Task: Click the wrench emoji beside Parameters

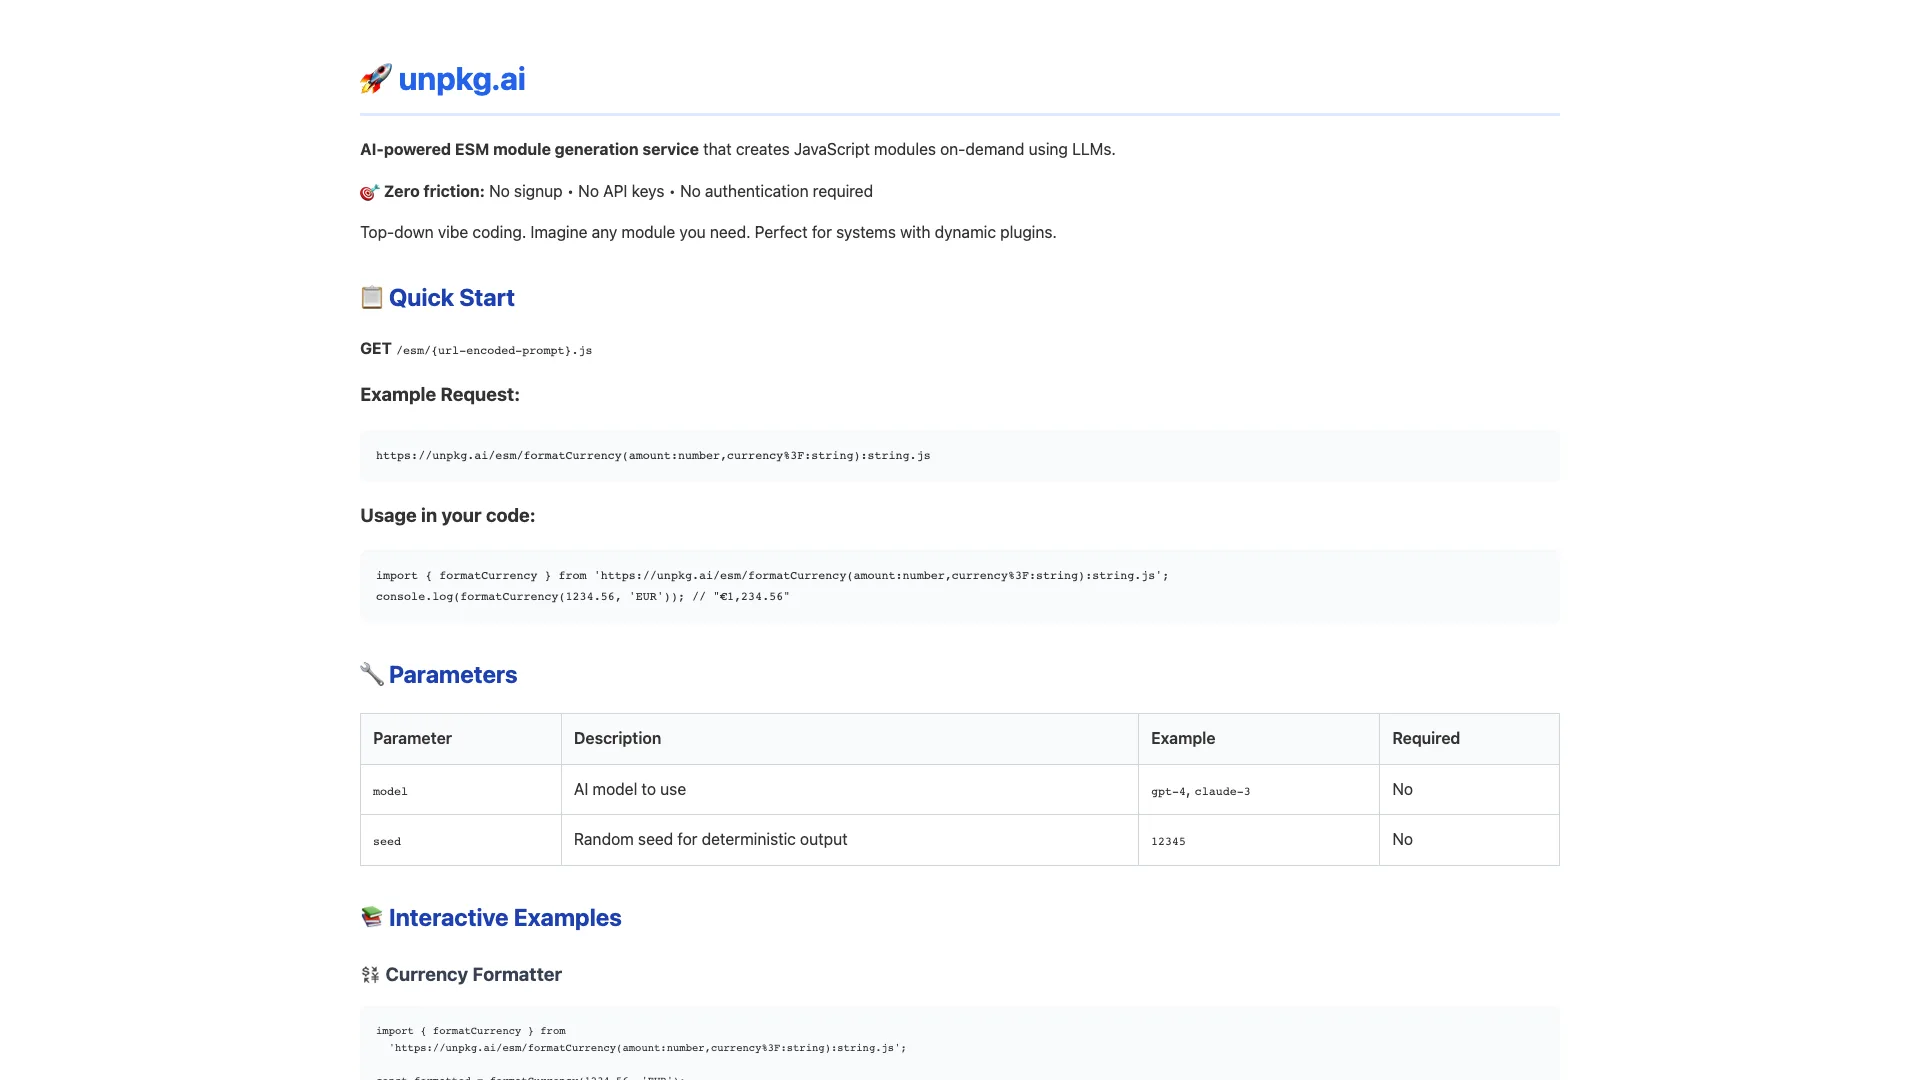Action: [372, 674]
